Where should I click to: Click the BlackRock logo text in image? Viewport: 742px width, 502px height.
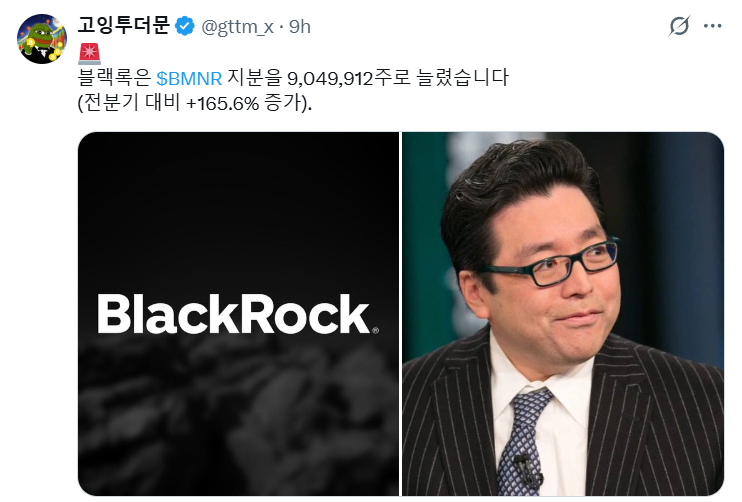238,314
